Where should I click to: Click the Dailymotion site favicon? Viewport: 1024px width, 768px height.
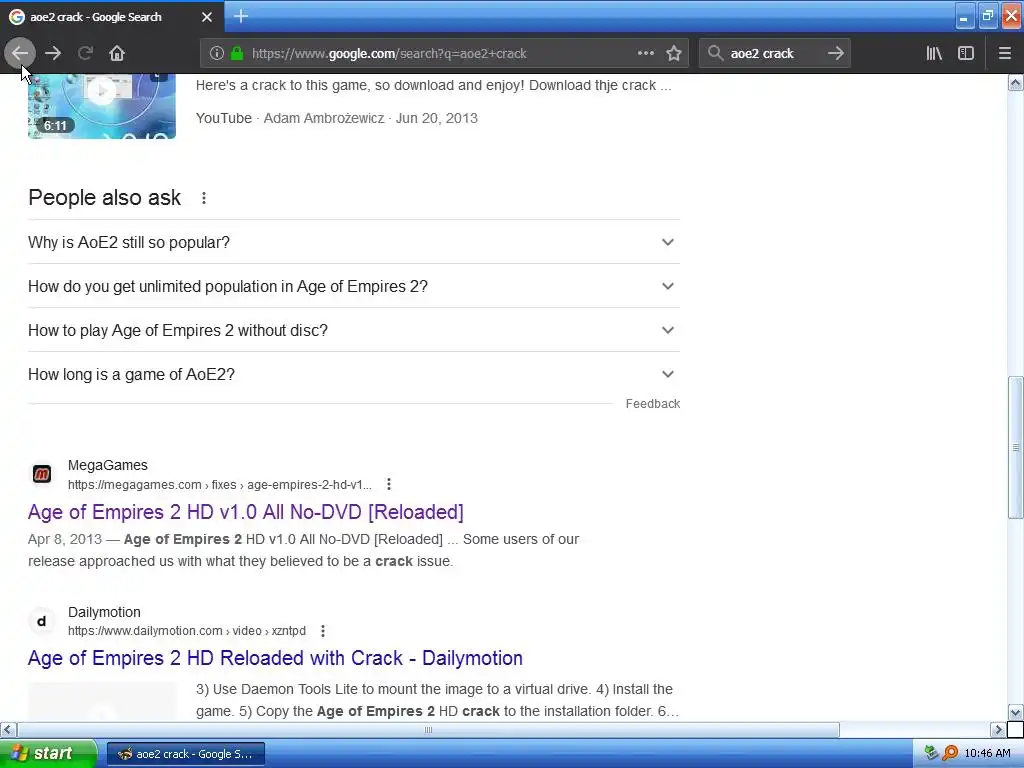42,621
